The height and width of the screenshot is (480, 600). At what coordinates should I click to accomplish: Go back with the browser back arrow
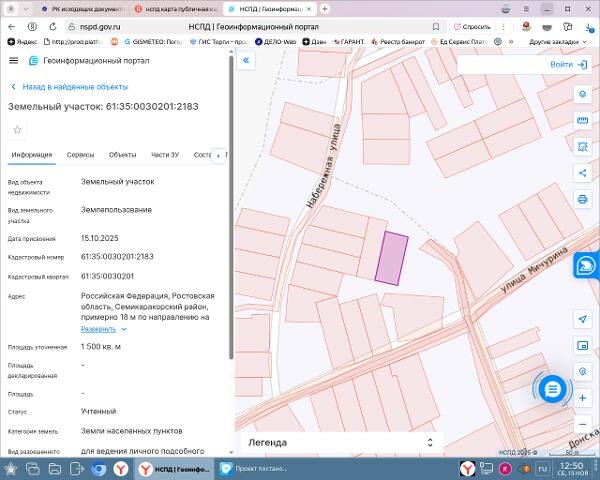point(11,26)
